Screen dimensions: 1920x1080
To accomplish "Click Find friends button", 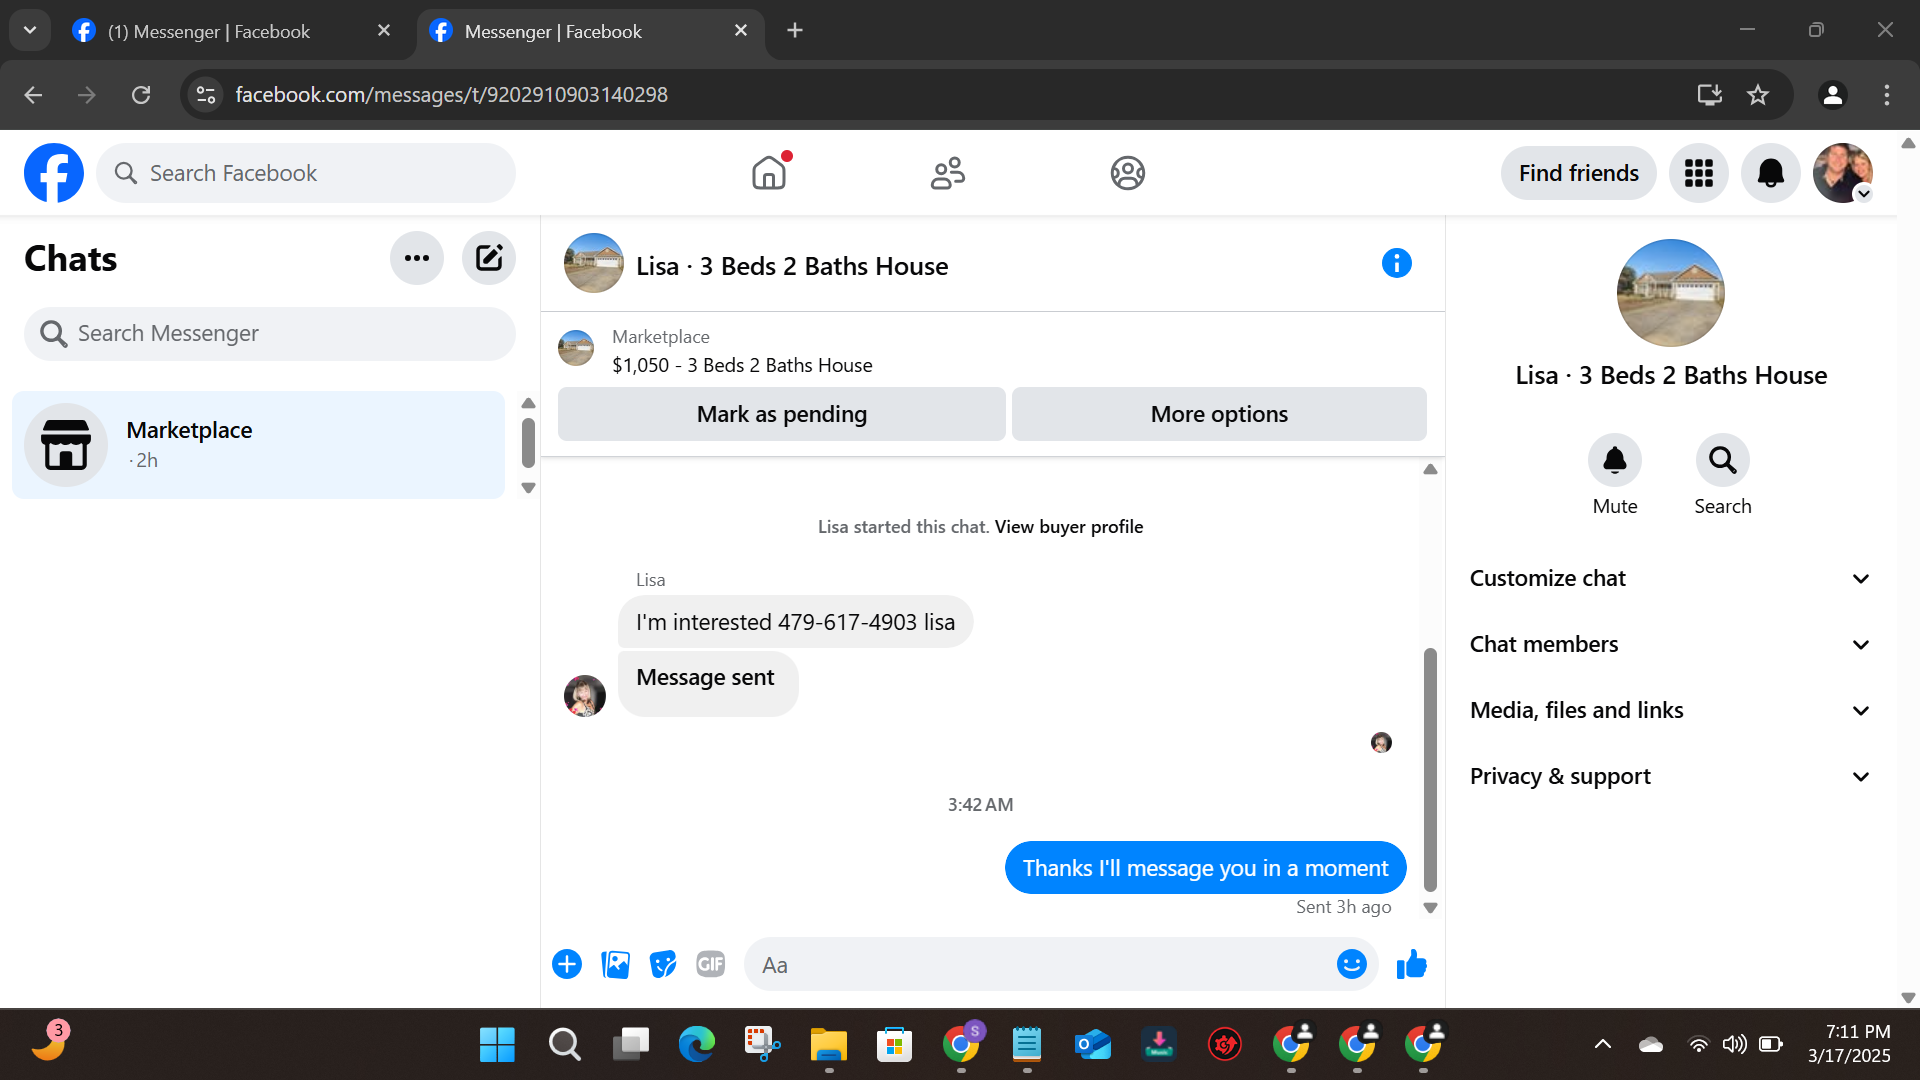I will 1578,173.
